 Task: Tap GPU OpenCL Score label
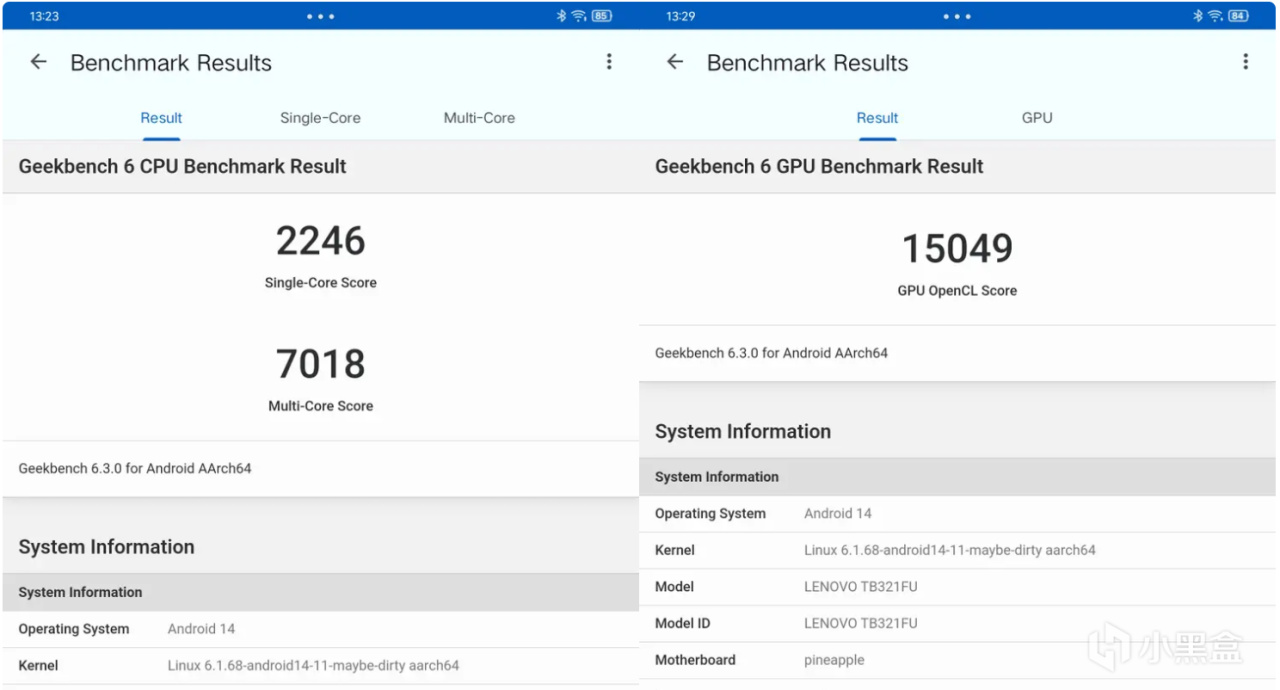click(957, 291)
